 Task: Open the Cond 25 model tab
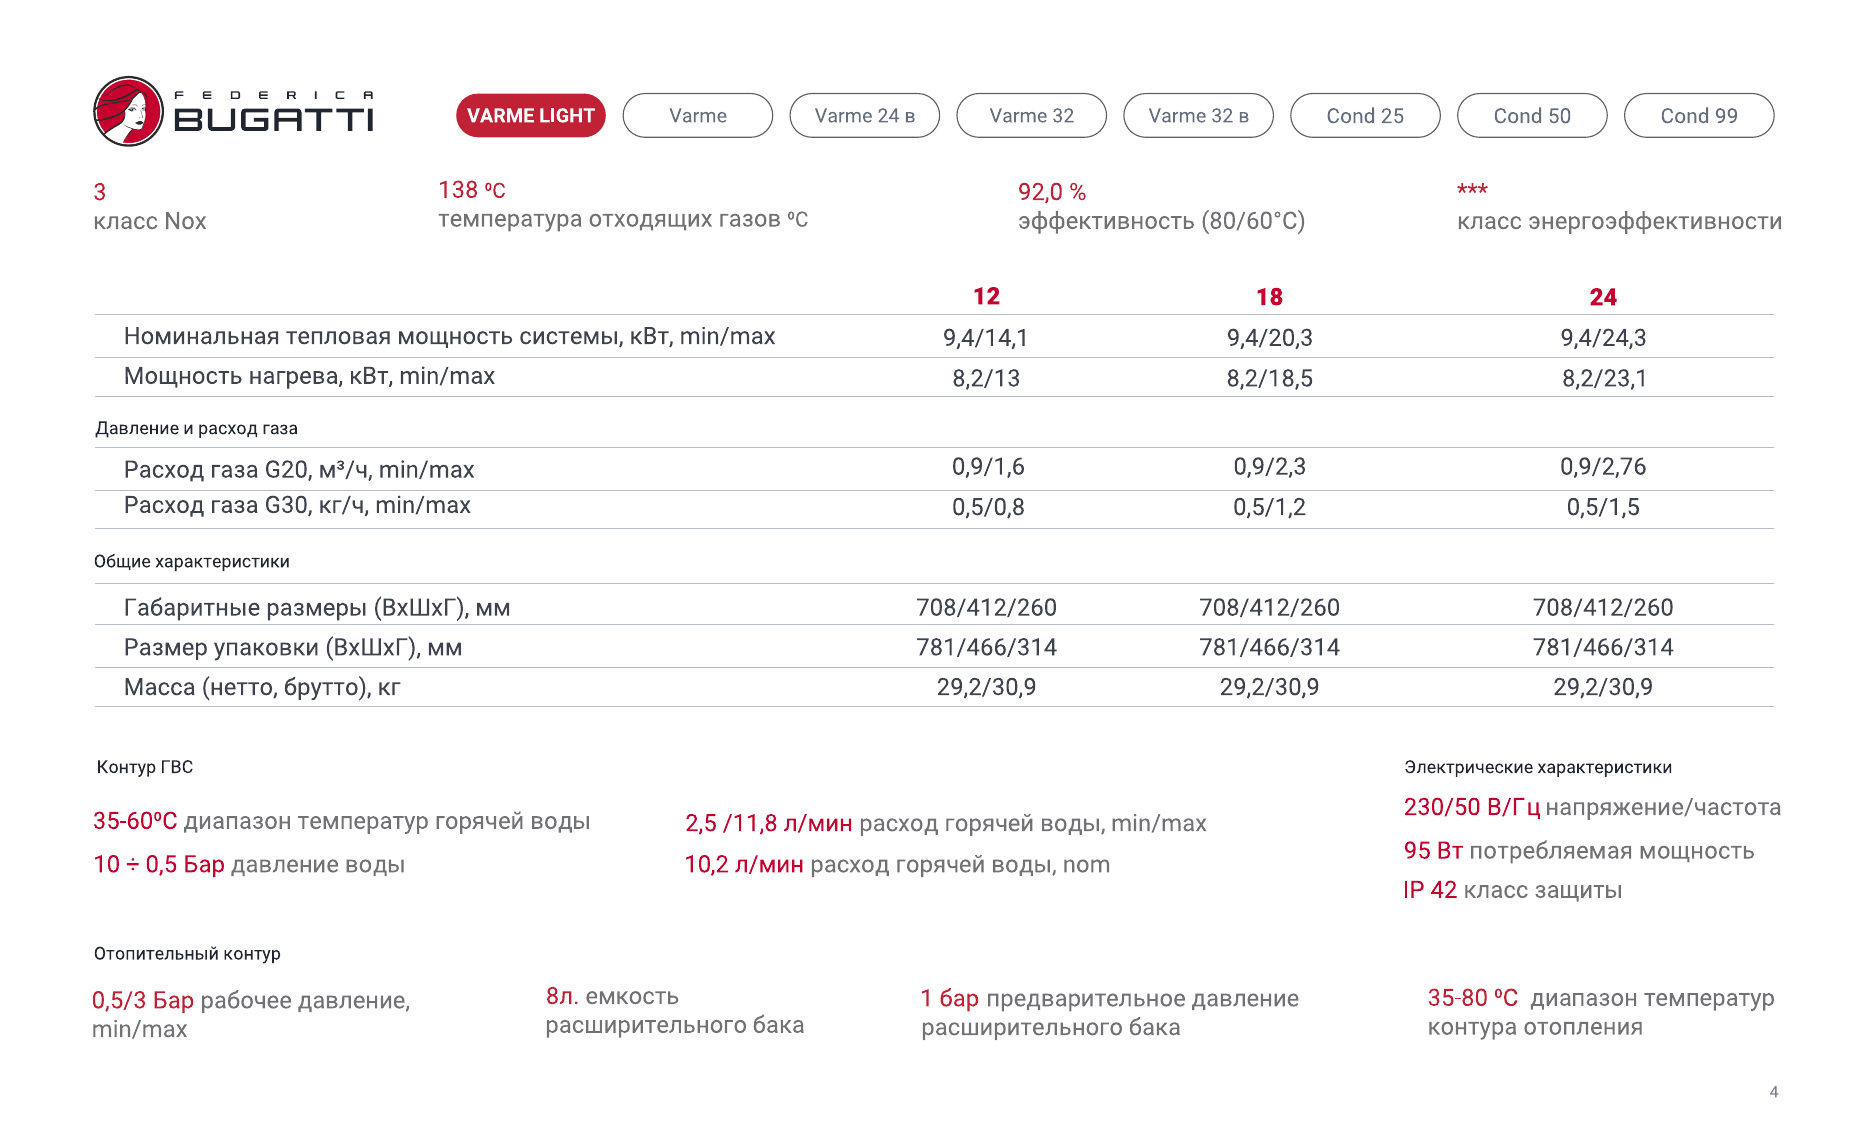coord(1365,116)
